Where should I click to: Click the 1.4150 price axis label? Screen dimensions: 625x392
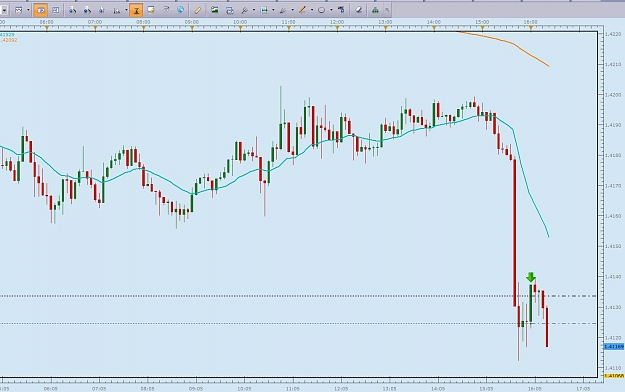613,246
